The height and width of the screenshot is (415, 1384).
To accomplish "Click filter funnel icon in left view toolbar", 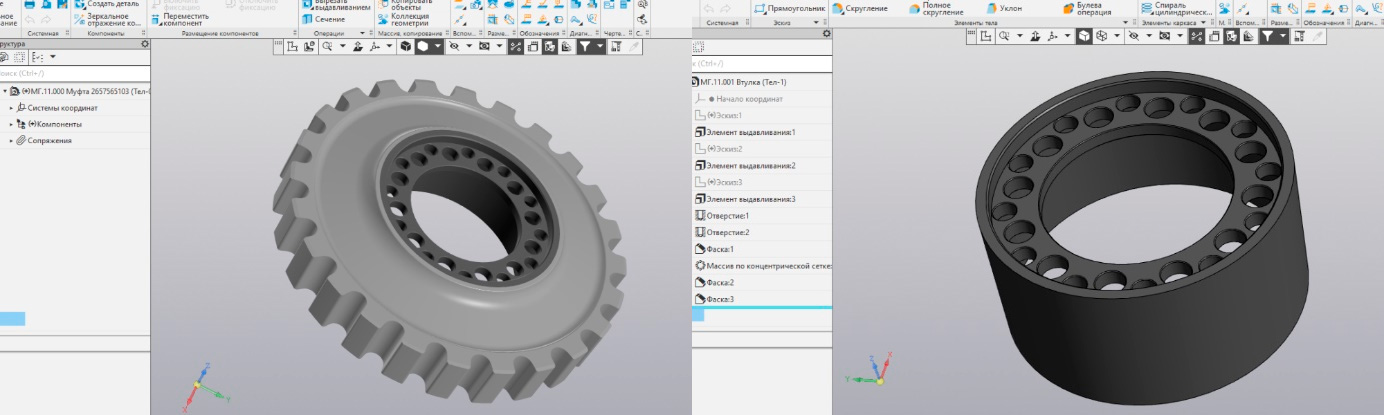I will point(585,47).
